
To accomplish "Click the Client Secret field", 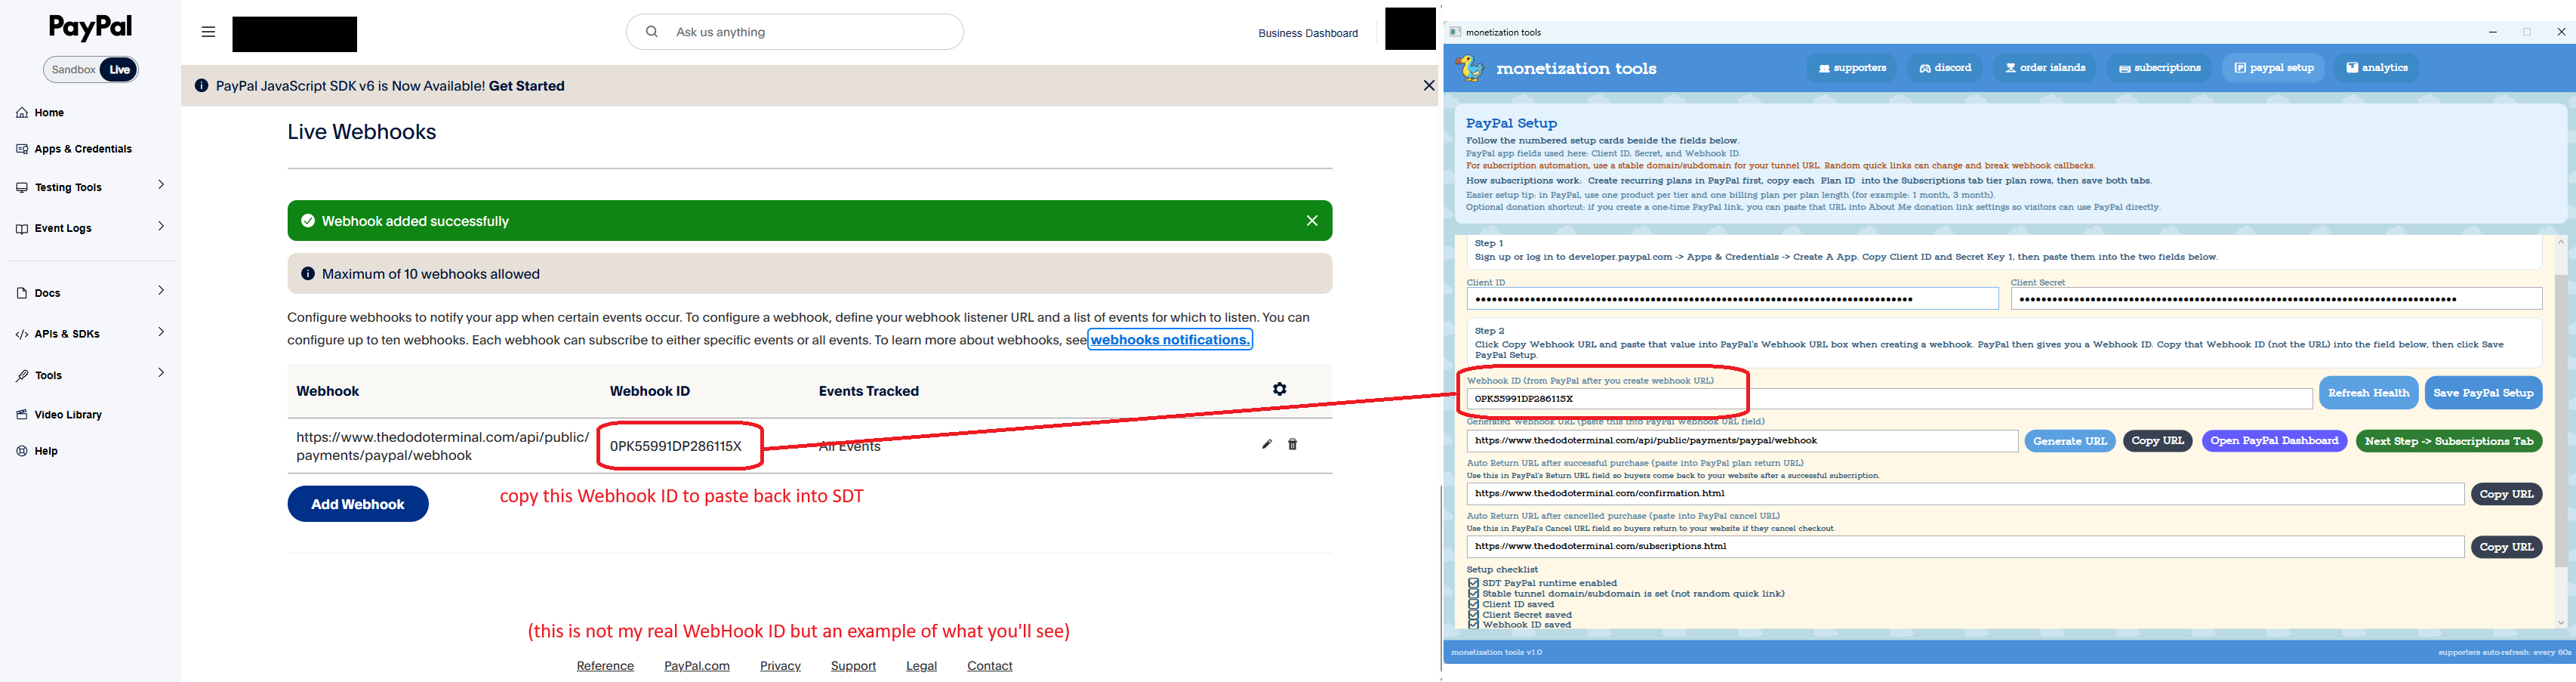I will tap(2276, 299).
